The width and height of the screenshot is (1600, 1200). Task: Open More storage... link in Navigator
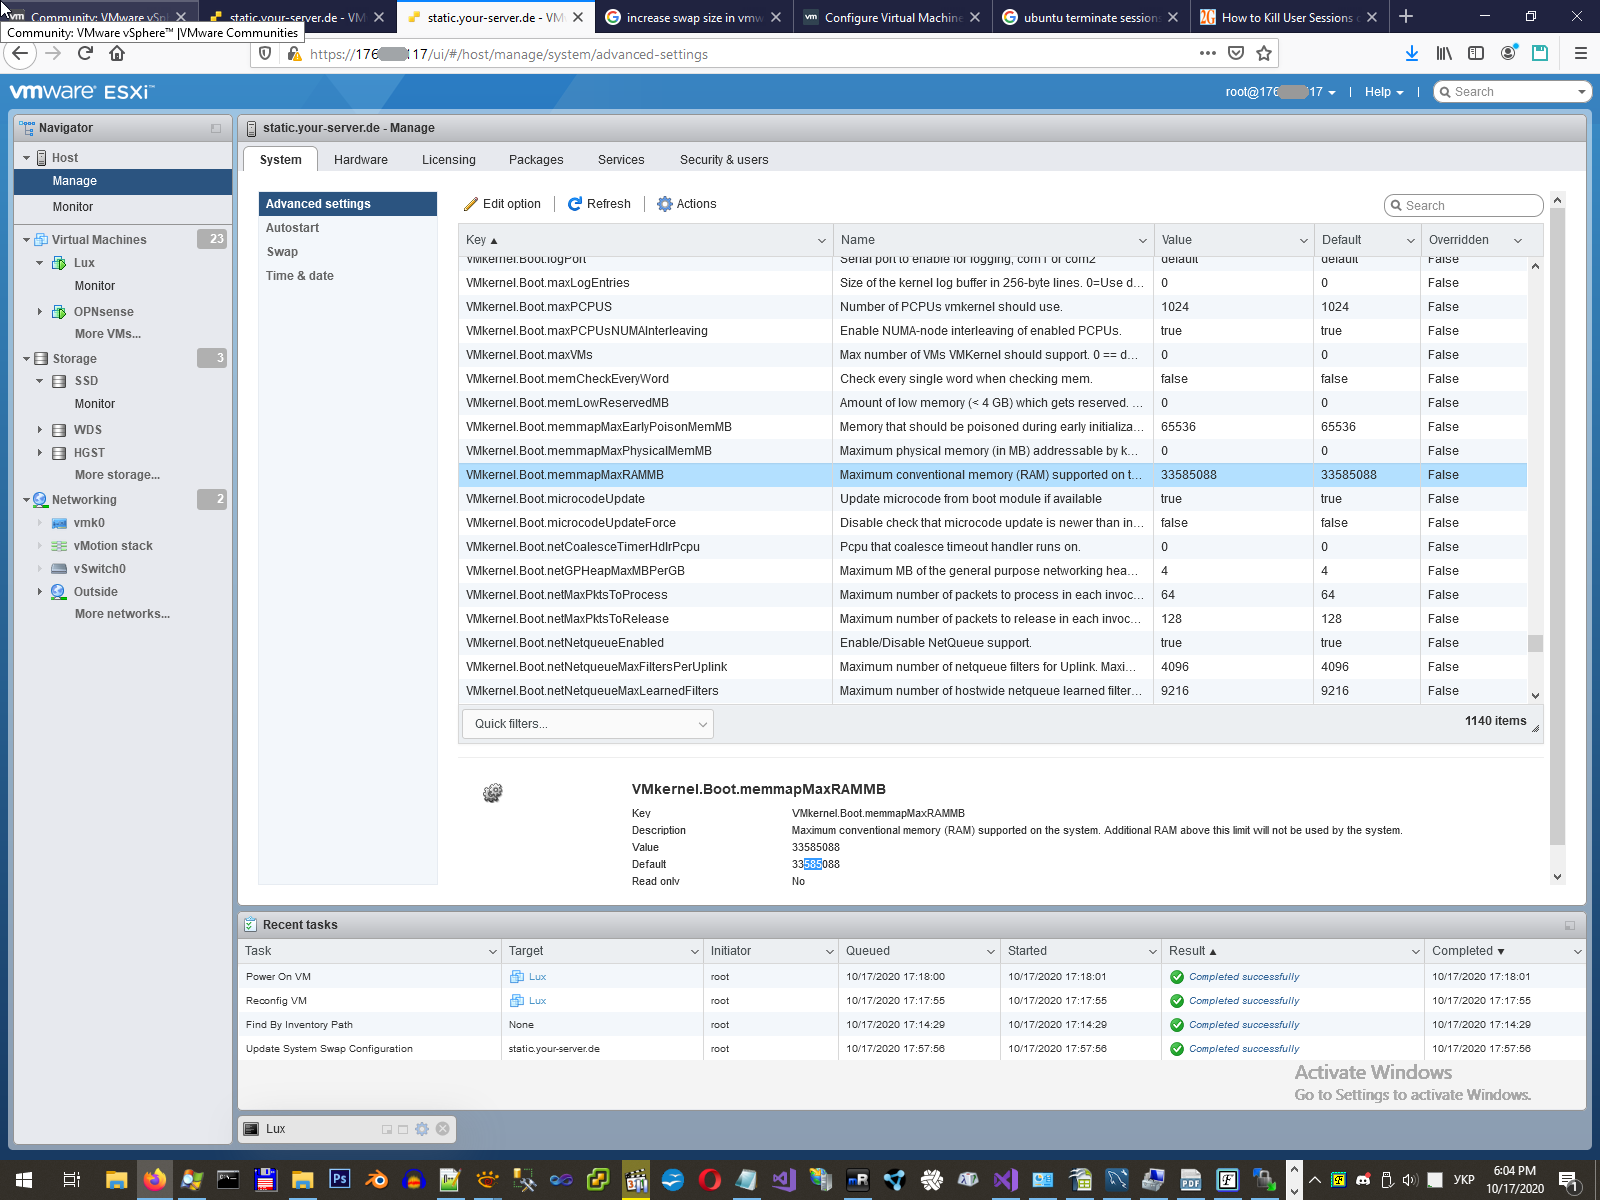pos(117,475)
